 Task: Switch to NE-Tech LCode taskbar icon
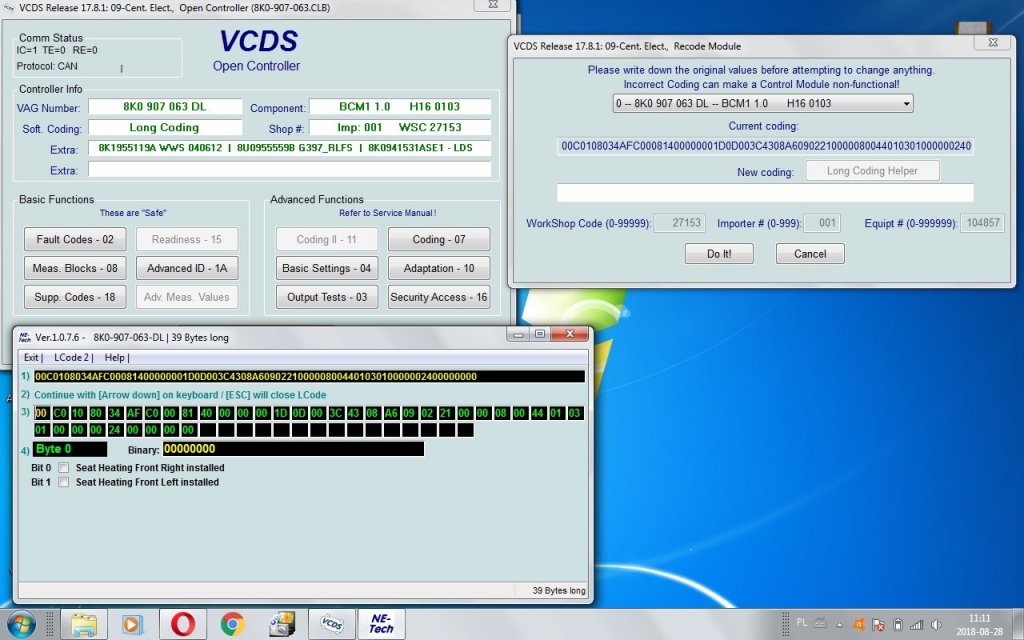(x=381, y=624)
